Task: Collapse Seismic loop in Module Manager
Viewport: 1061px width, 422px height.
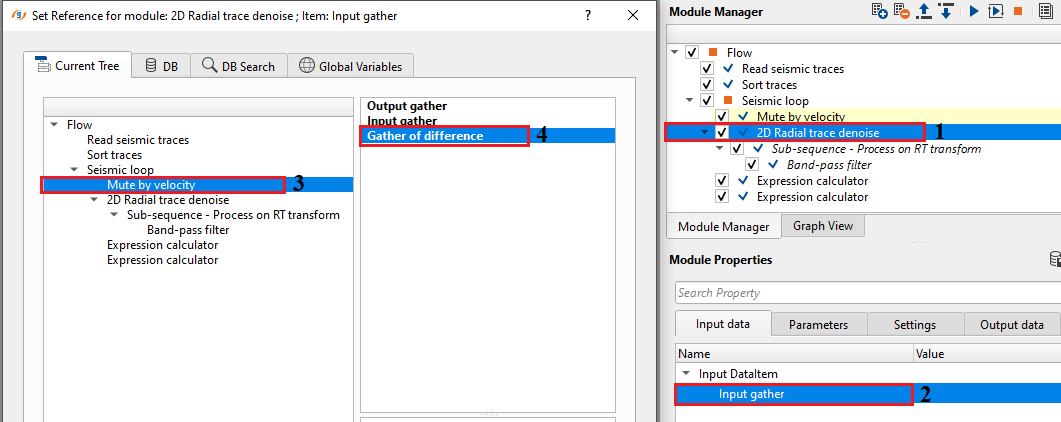Action: (691, 101)
